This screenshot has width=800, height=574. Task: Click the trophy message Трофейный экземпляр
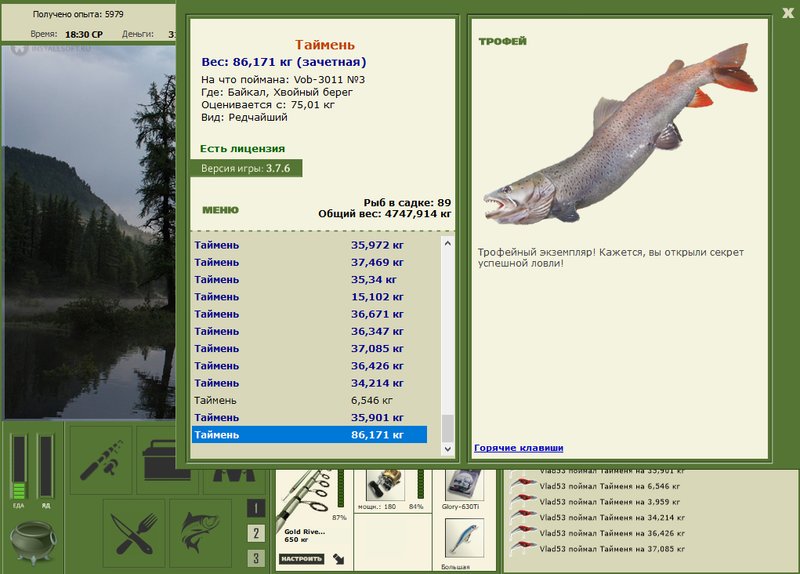coord(611,258)
